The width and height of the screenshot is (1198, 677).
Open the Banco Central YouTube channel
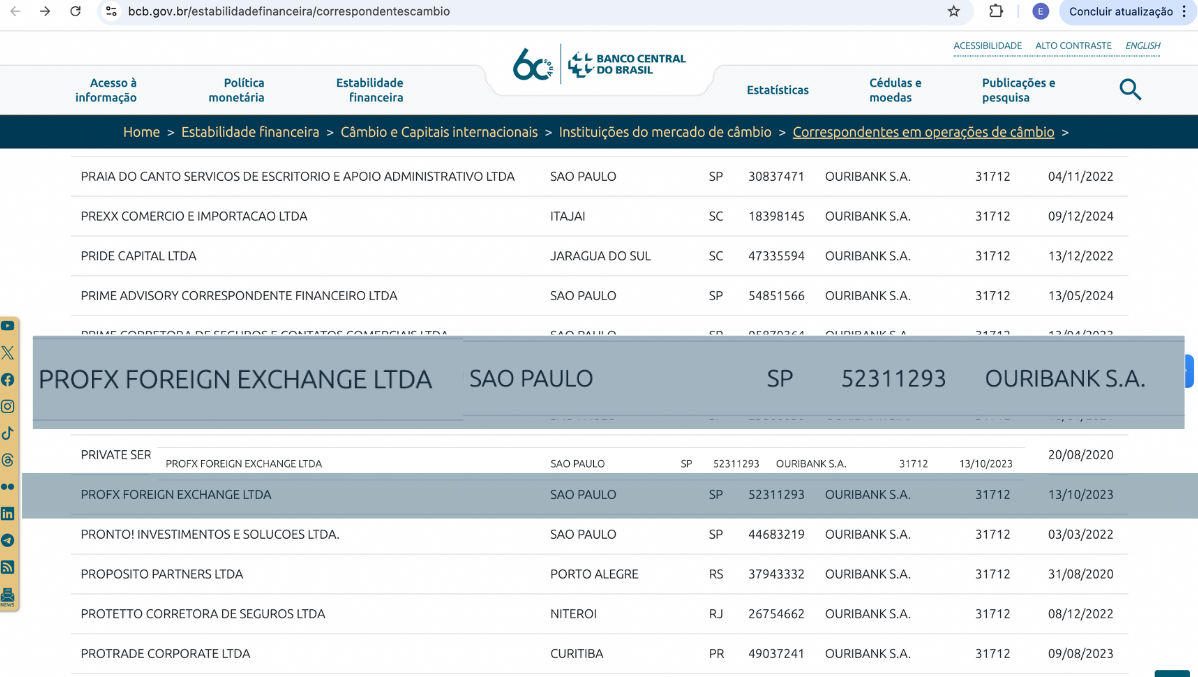pyautogui.click(x=8, y=326)
